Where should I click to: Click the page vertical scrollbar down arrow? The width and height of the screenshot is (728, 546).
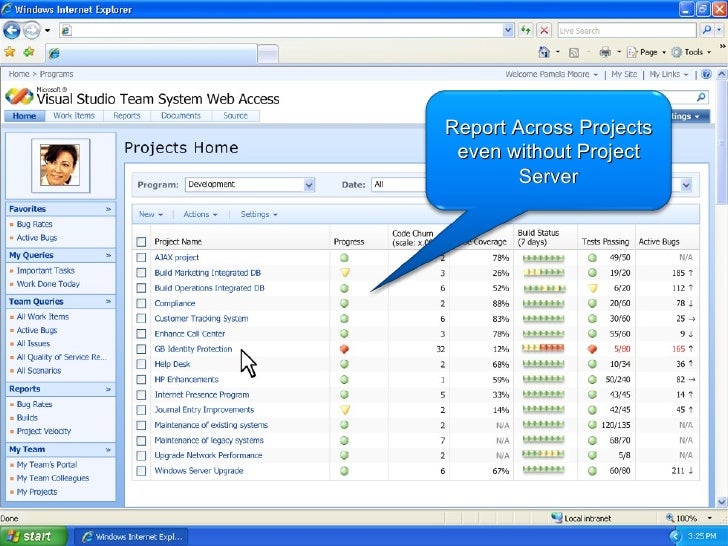click(x=722, y=502)
